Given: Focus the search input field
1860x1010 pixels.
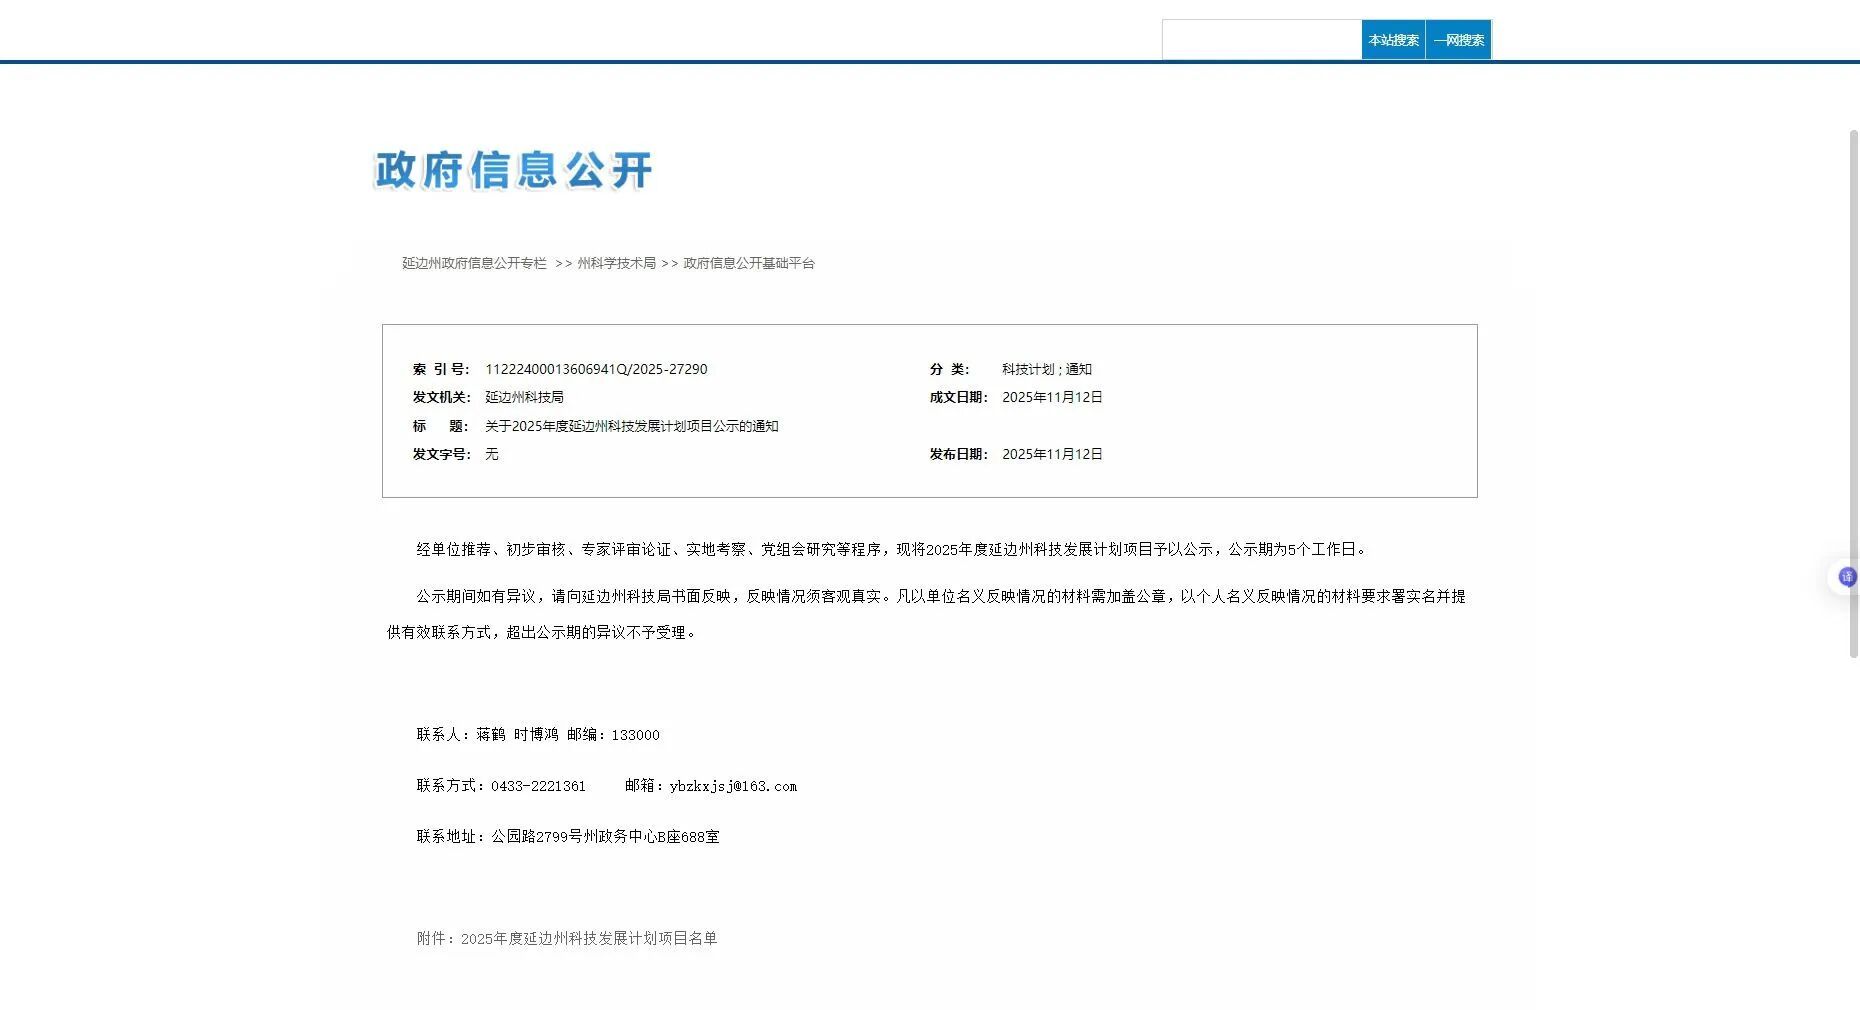Looking at the screenshot, I should 1261,40.
